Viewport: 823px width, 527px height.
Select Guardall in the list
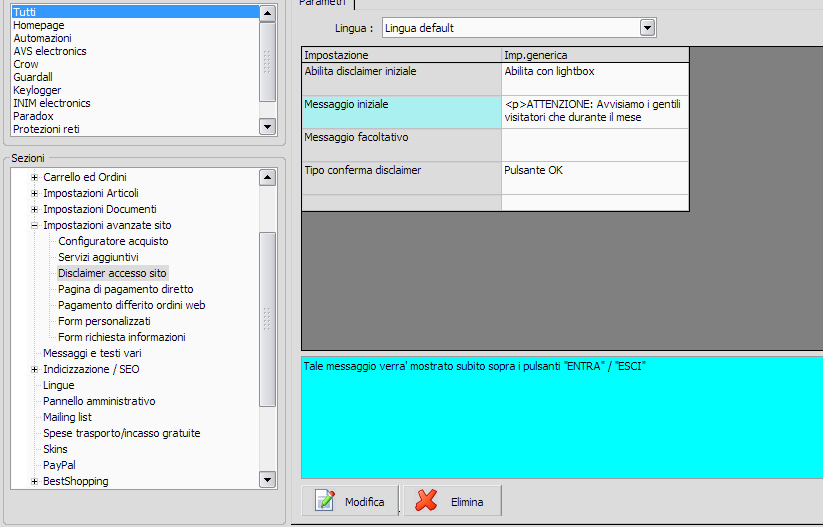click(135, 77)
